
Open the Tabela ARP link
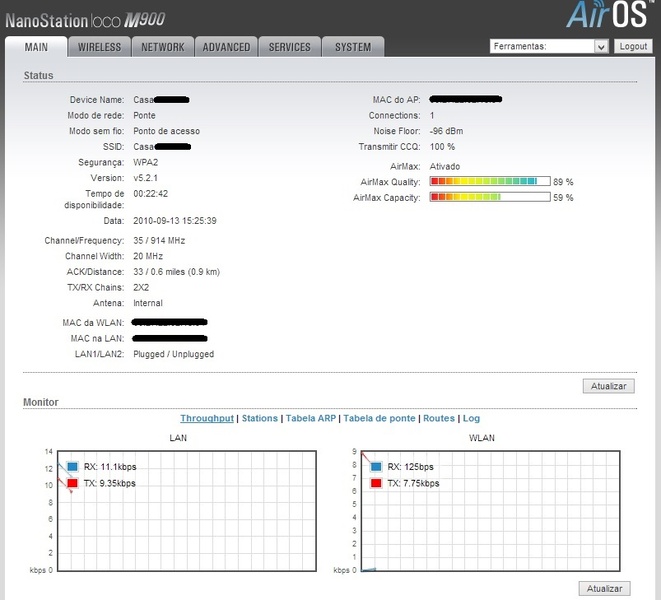click(x=311, y=418)
